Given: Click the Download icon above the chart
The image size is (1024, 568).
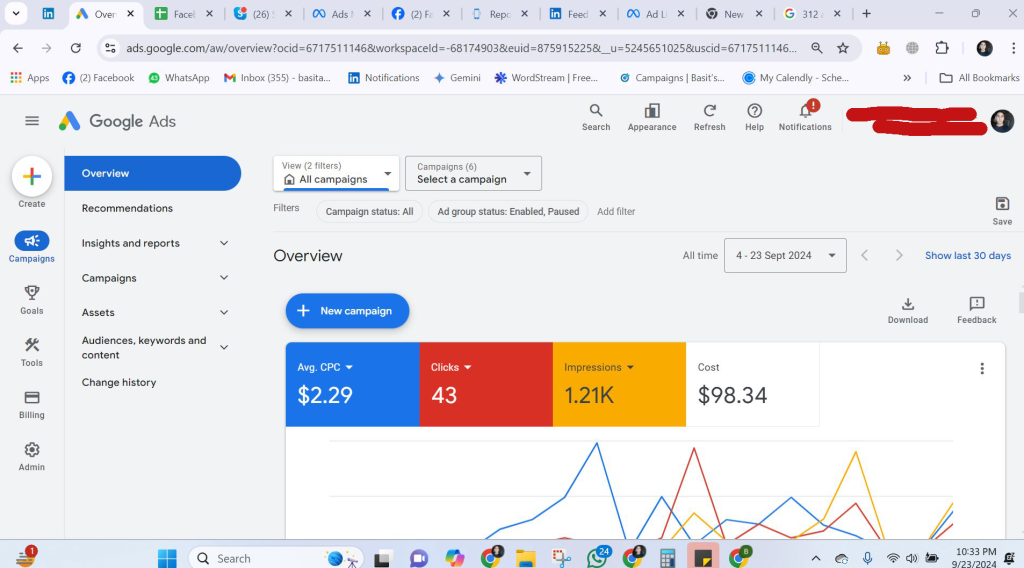Looking at the screenshot, I should click(x=908, y=305).
